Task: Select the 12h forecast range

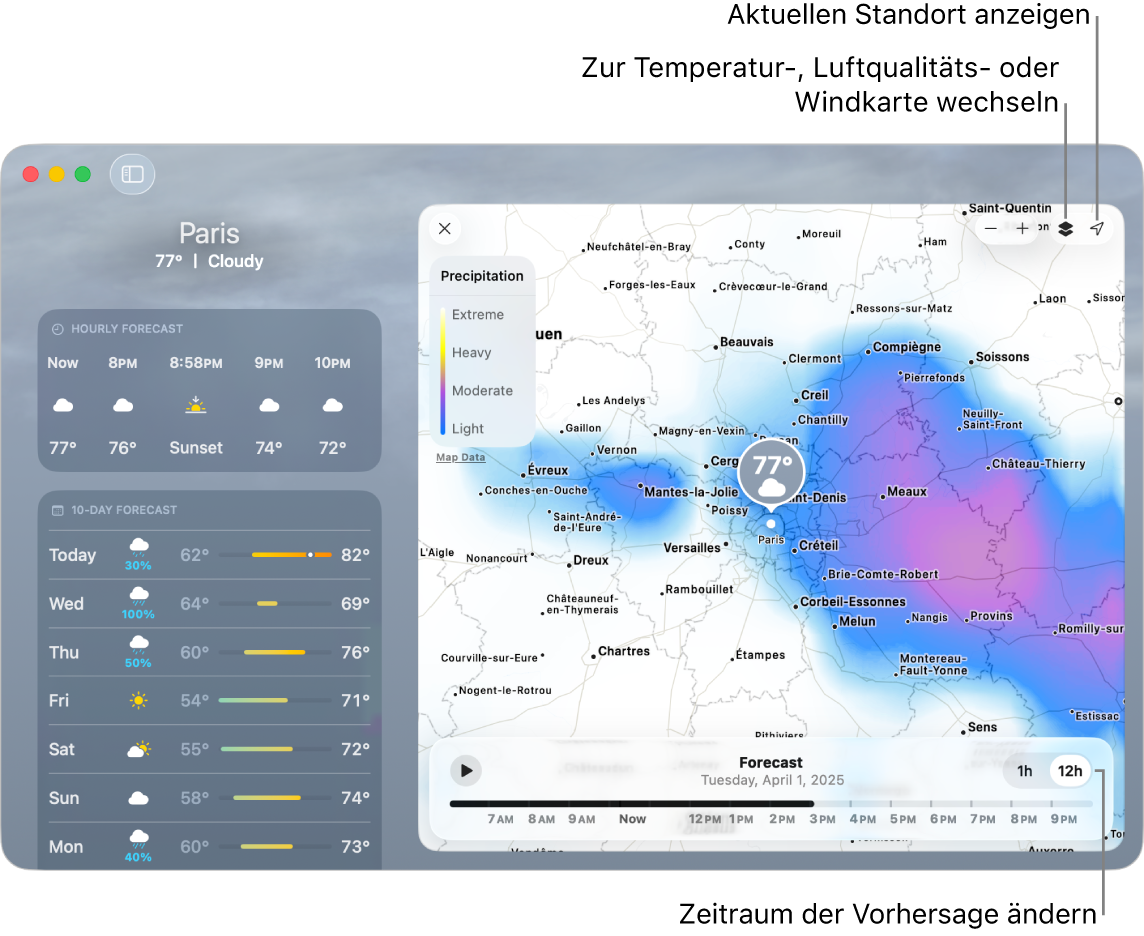Action: pyautogui.click(x=1070, y=771)
